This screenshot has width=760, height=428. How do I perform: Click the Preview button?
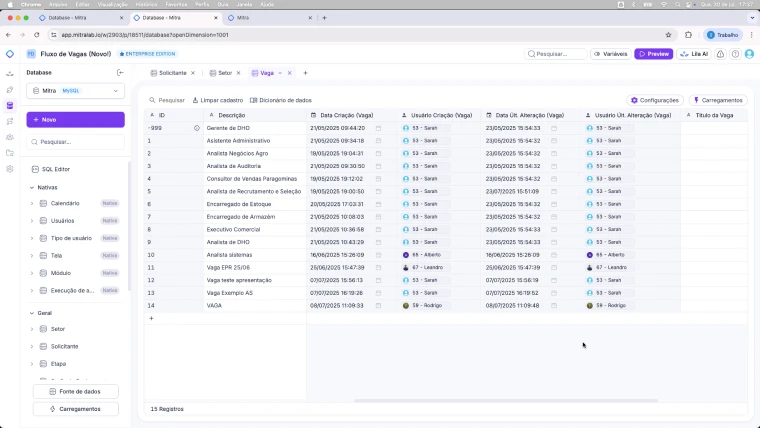click(x=653, y=54)
